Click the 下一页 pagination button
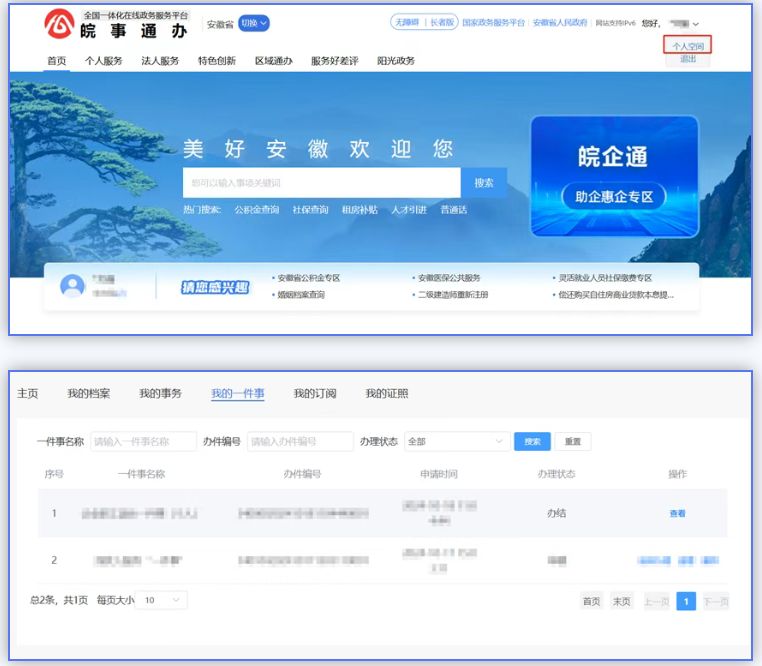 pyautogui.click(x=716, y=601)
